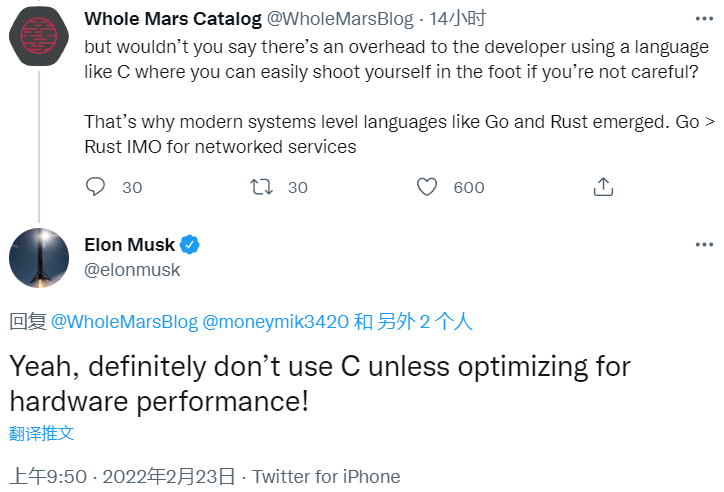
Task: Click 翻译推文 to translate the tweet
Action: click(42, 434)
